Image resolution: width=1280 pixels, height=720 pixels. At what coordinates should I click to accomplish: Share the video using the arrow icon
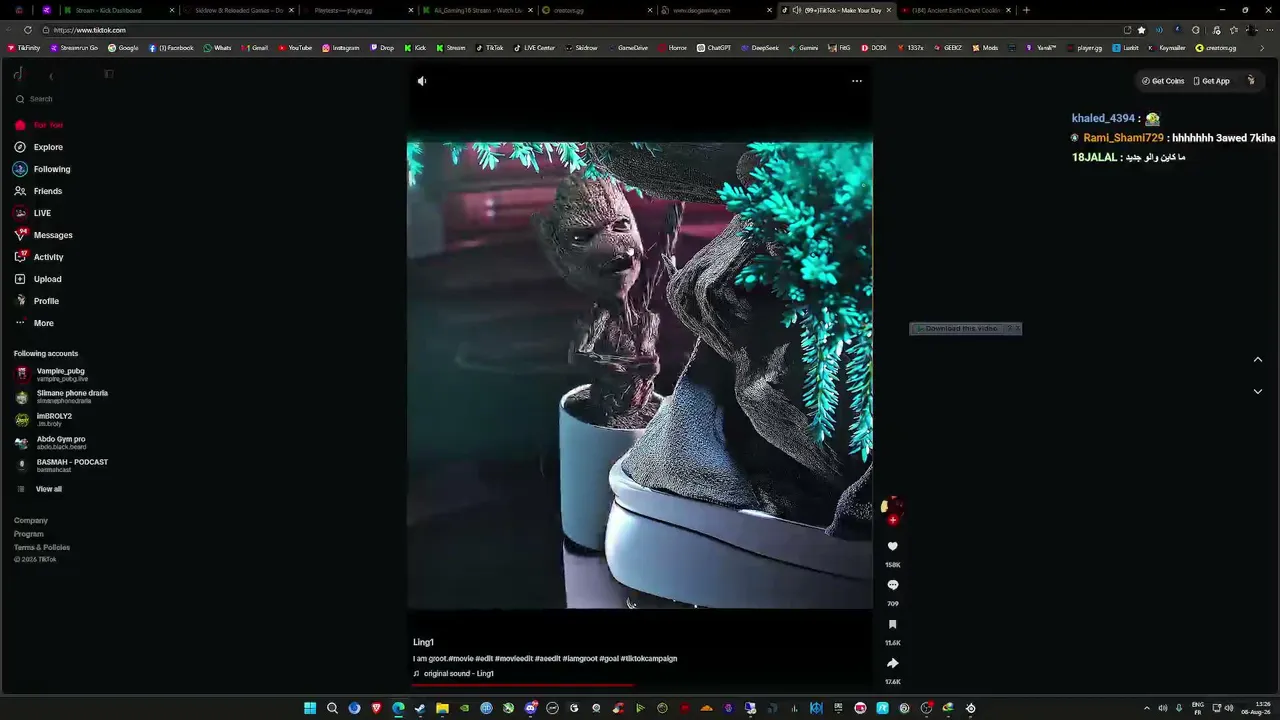893,663
